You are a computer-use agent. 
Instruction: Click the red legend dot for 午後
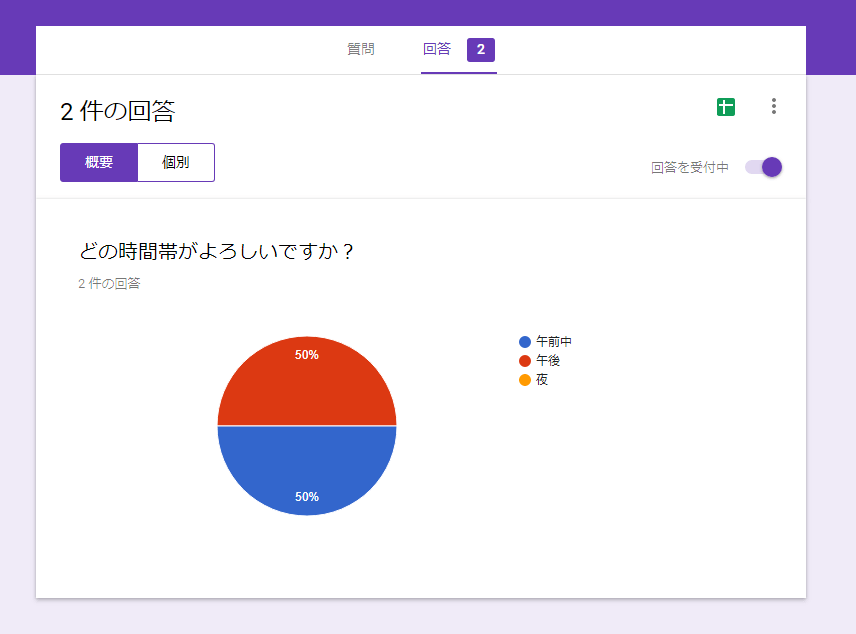point(525,361)
